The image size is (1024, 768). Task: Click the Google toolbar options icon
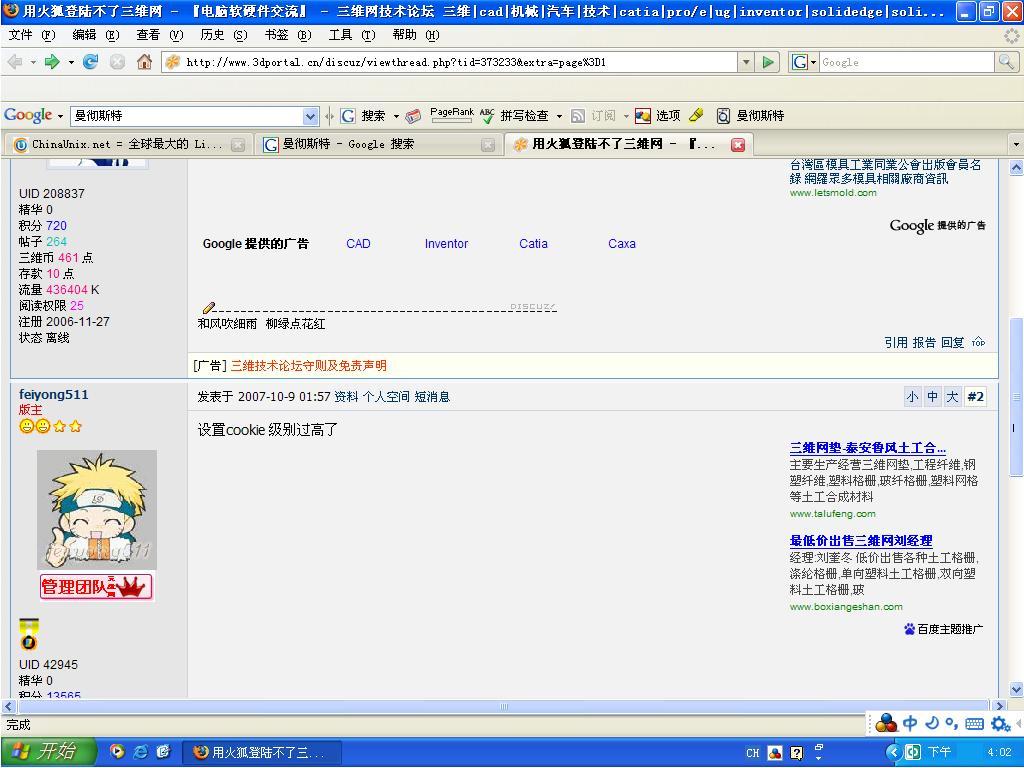pos(643,116)
